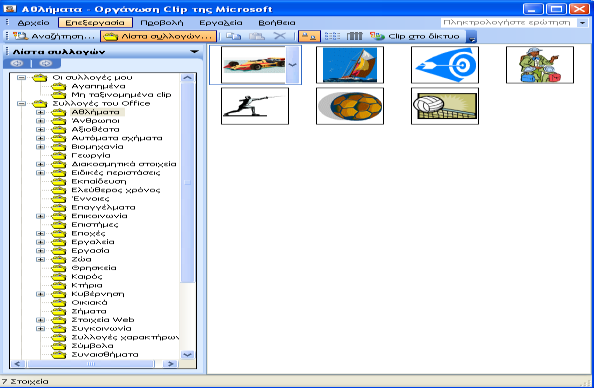Click the Εποχές folder icon

pyautogui.click(x=58, y=233)
